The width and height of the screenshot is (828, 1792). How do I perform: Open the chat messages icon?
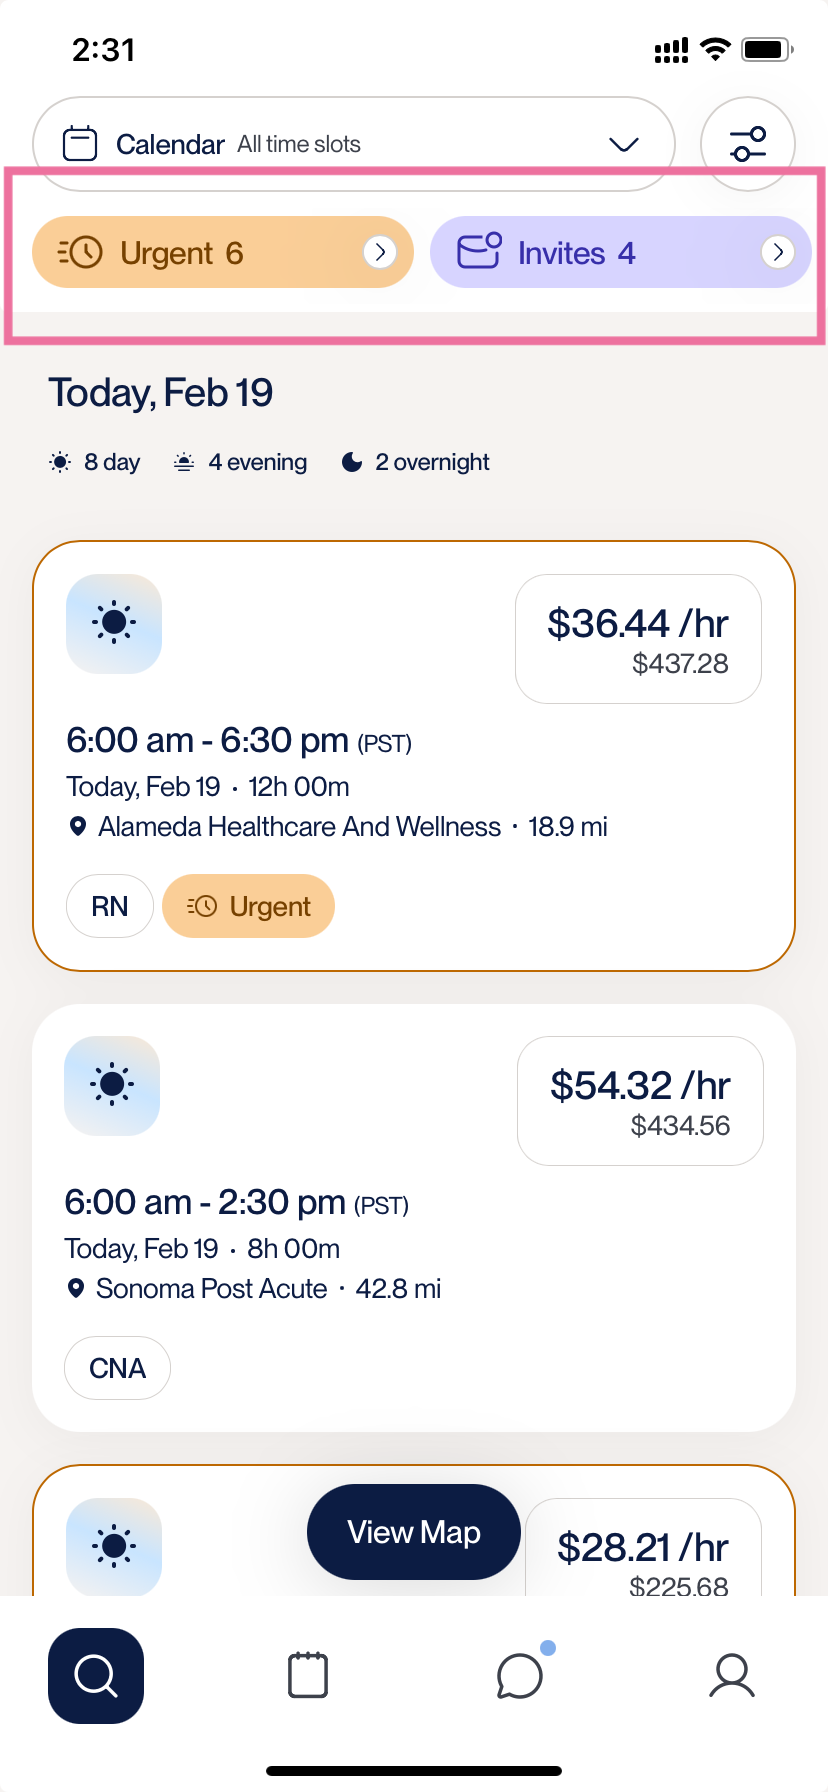coord(520,1676)
